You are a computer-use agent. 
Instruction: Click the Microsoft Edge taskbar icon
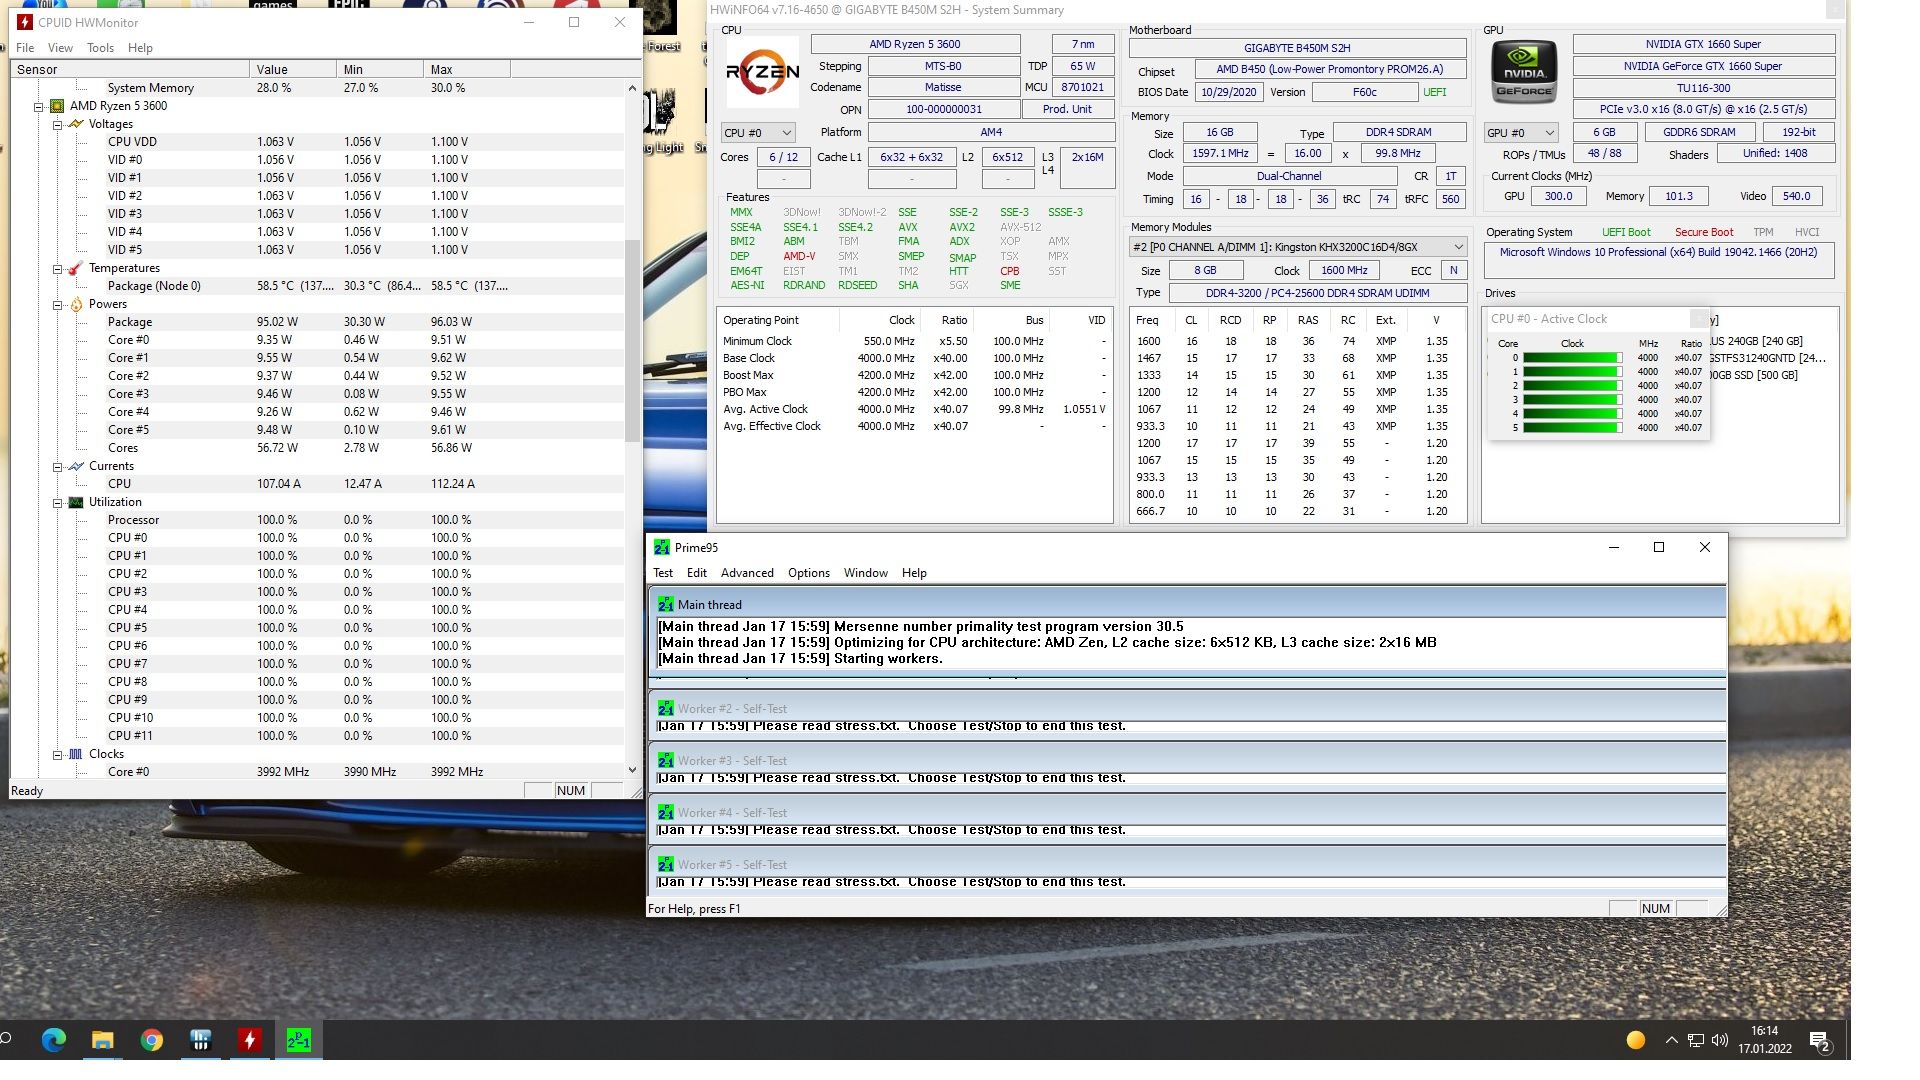click(x=53, y=1040)
